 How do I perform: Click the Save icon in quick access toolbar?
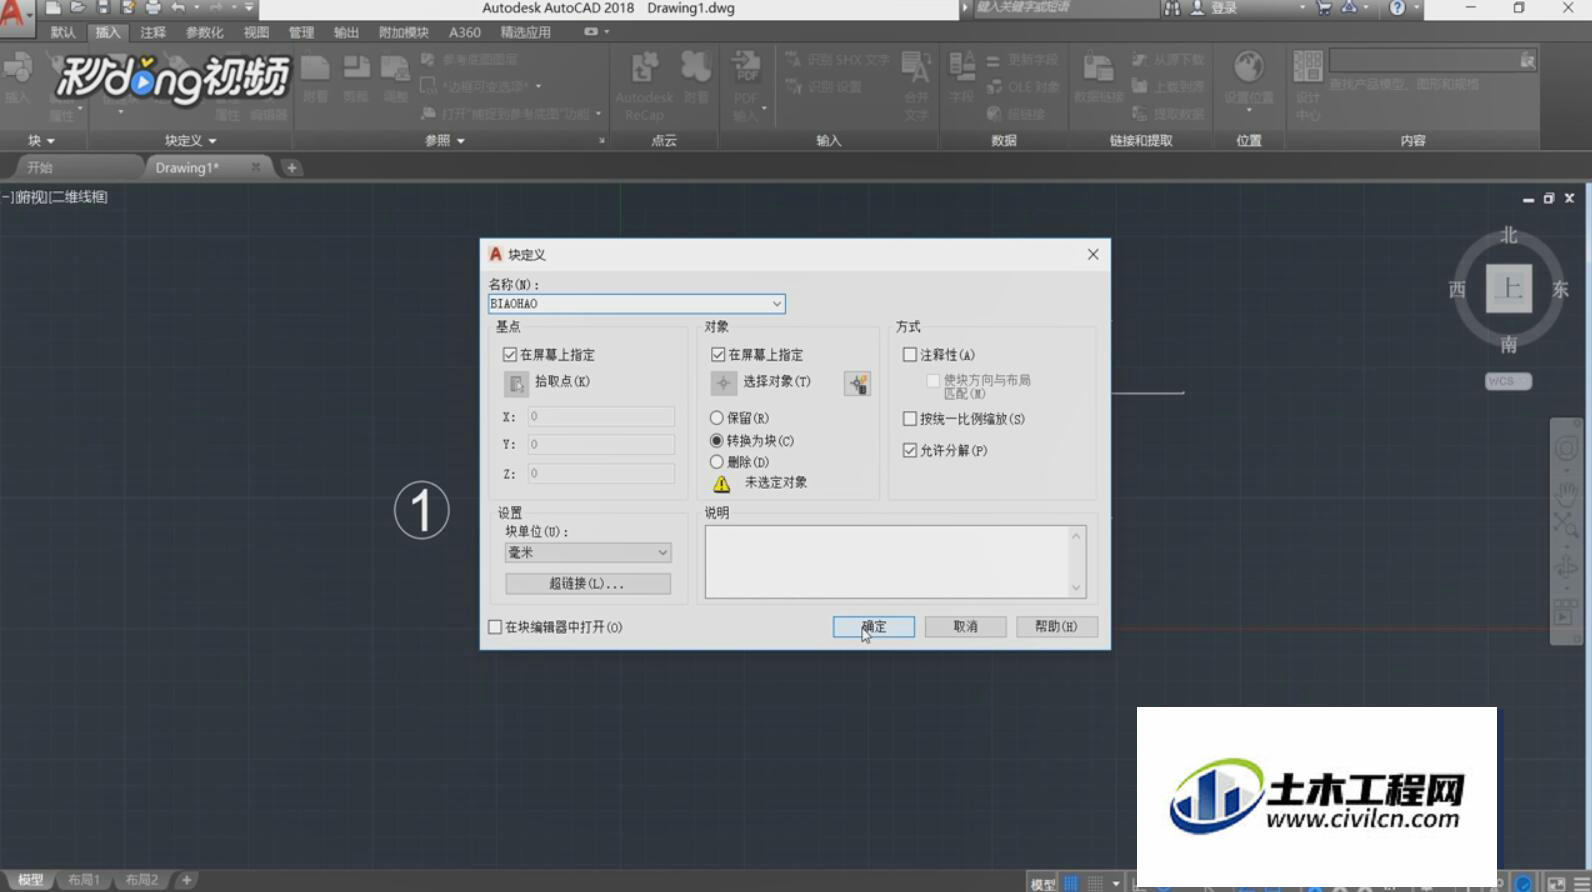pos(103,8)
